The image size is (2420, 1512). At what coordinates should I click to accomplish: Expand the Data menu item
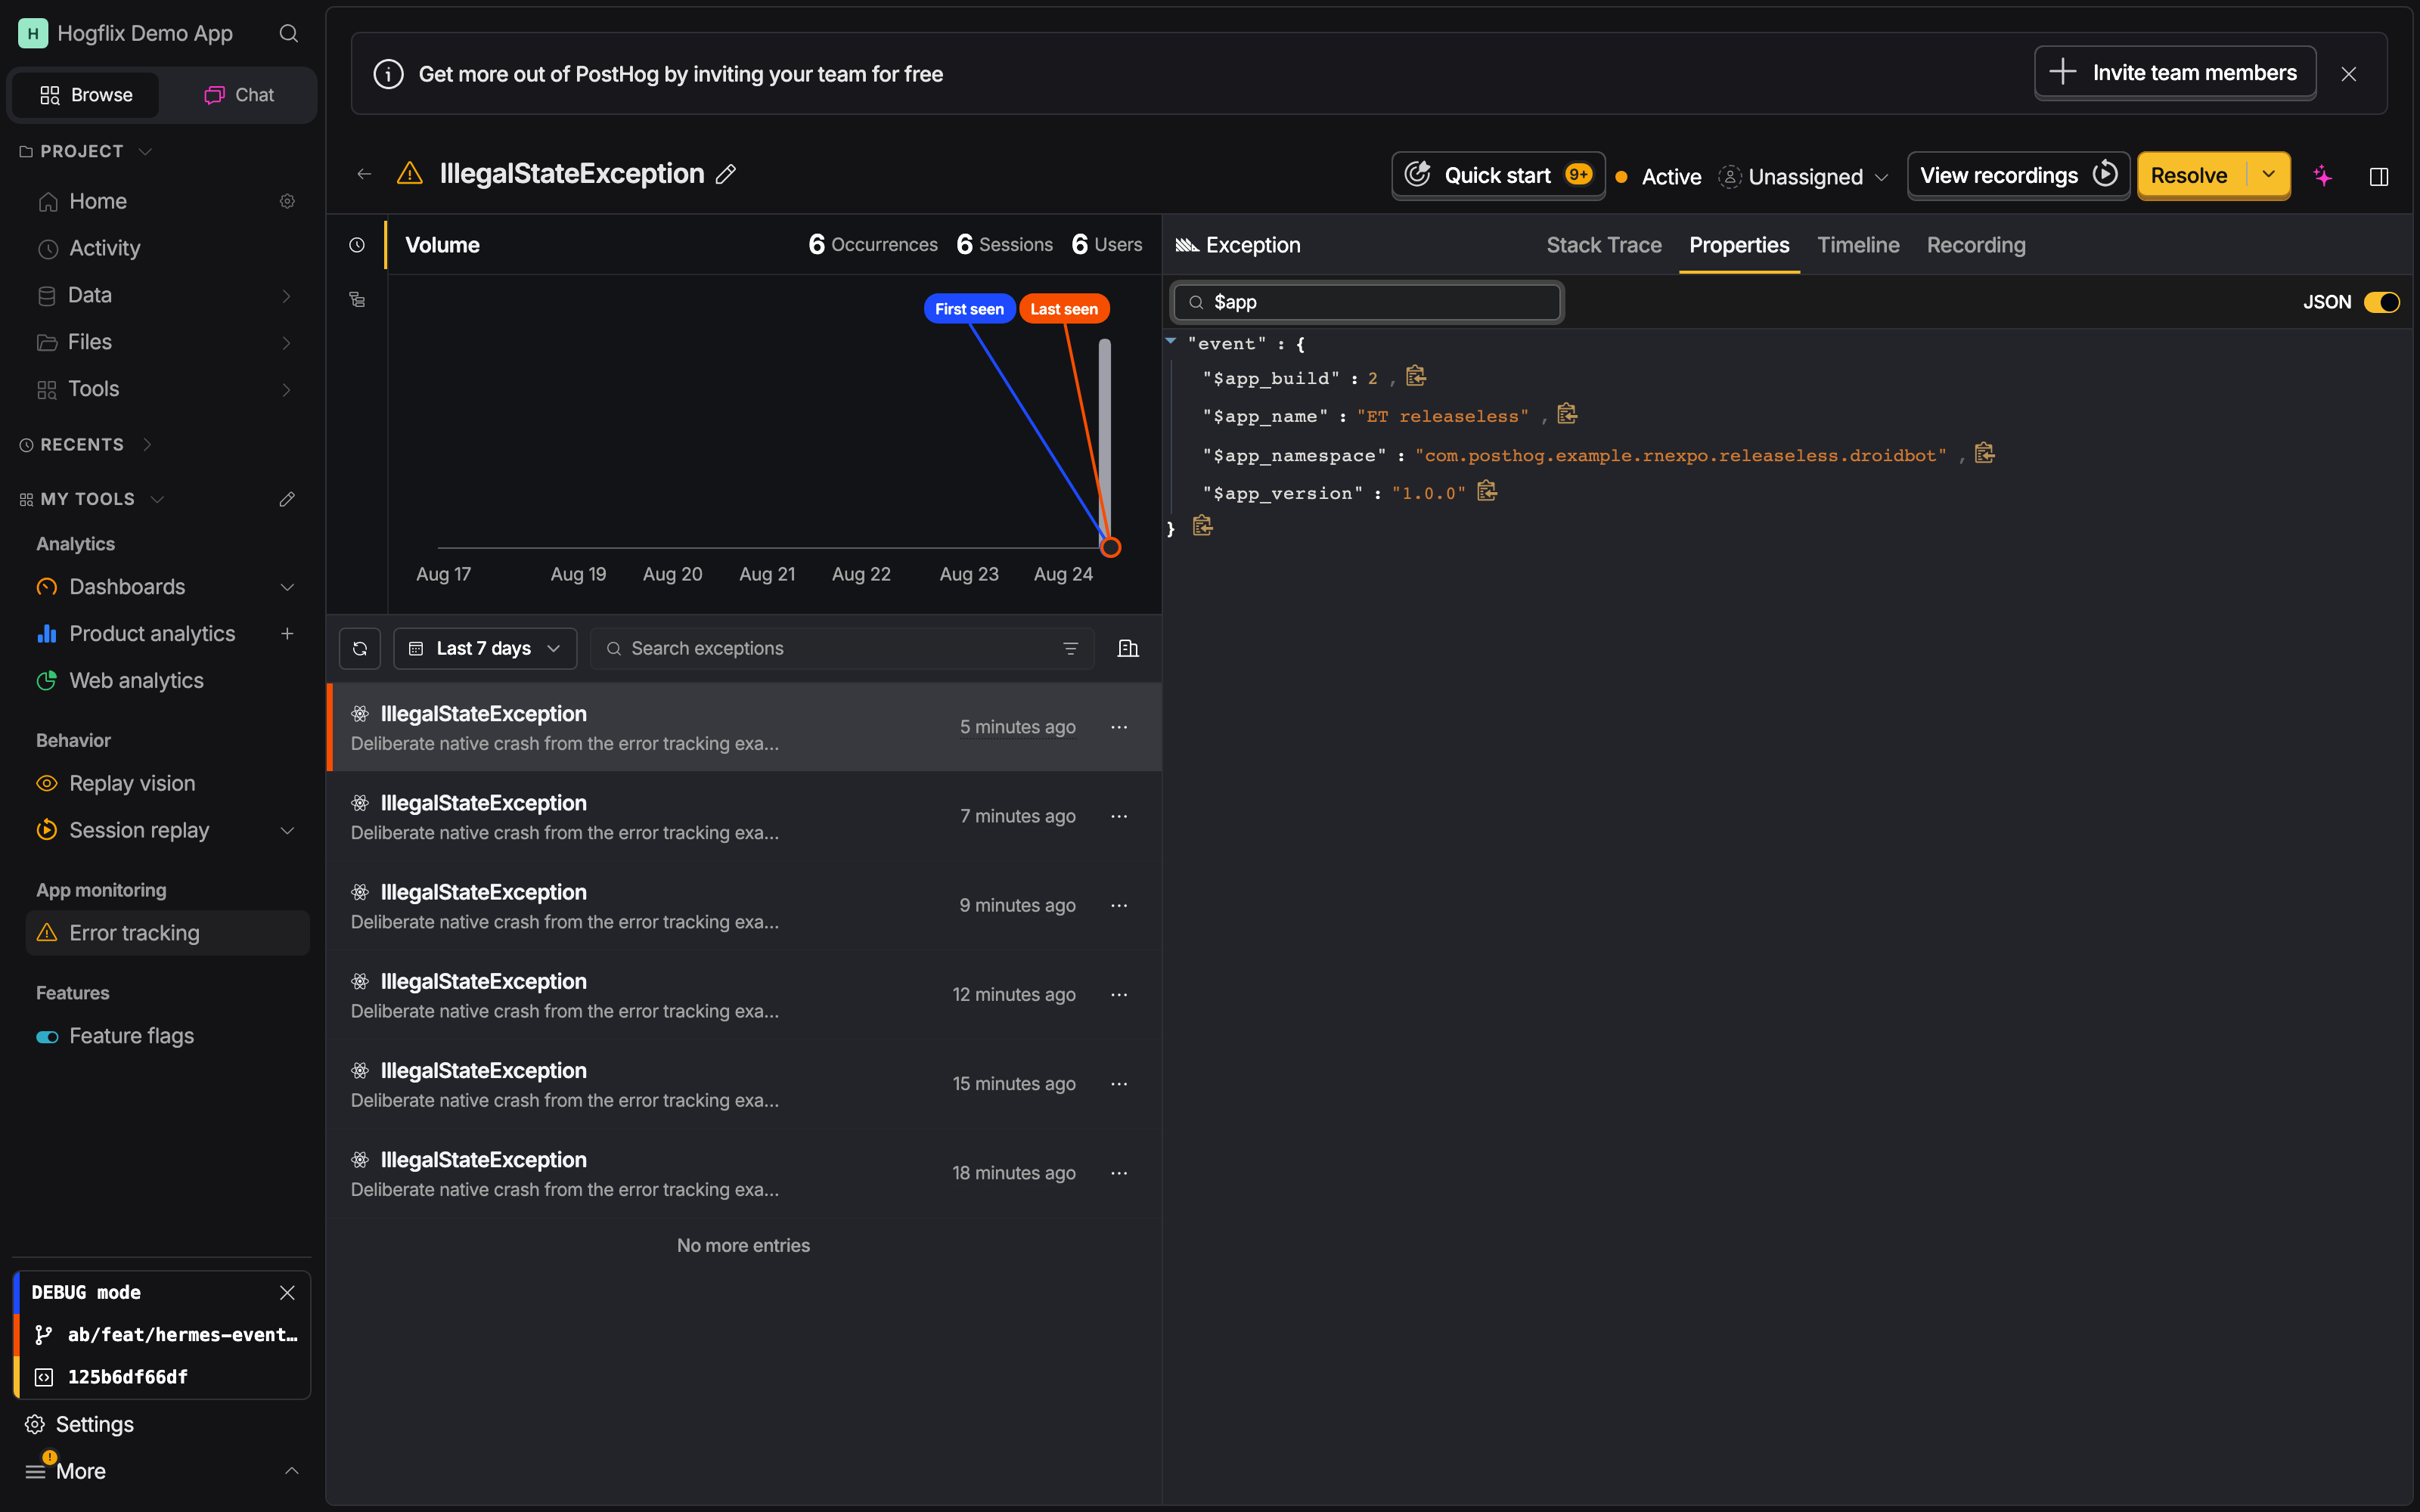287,295
